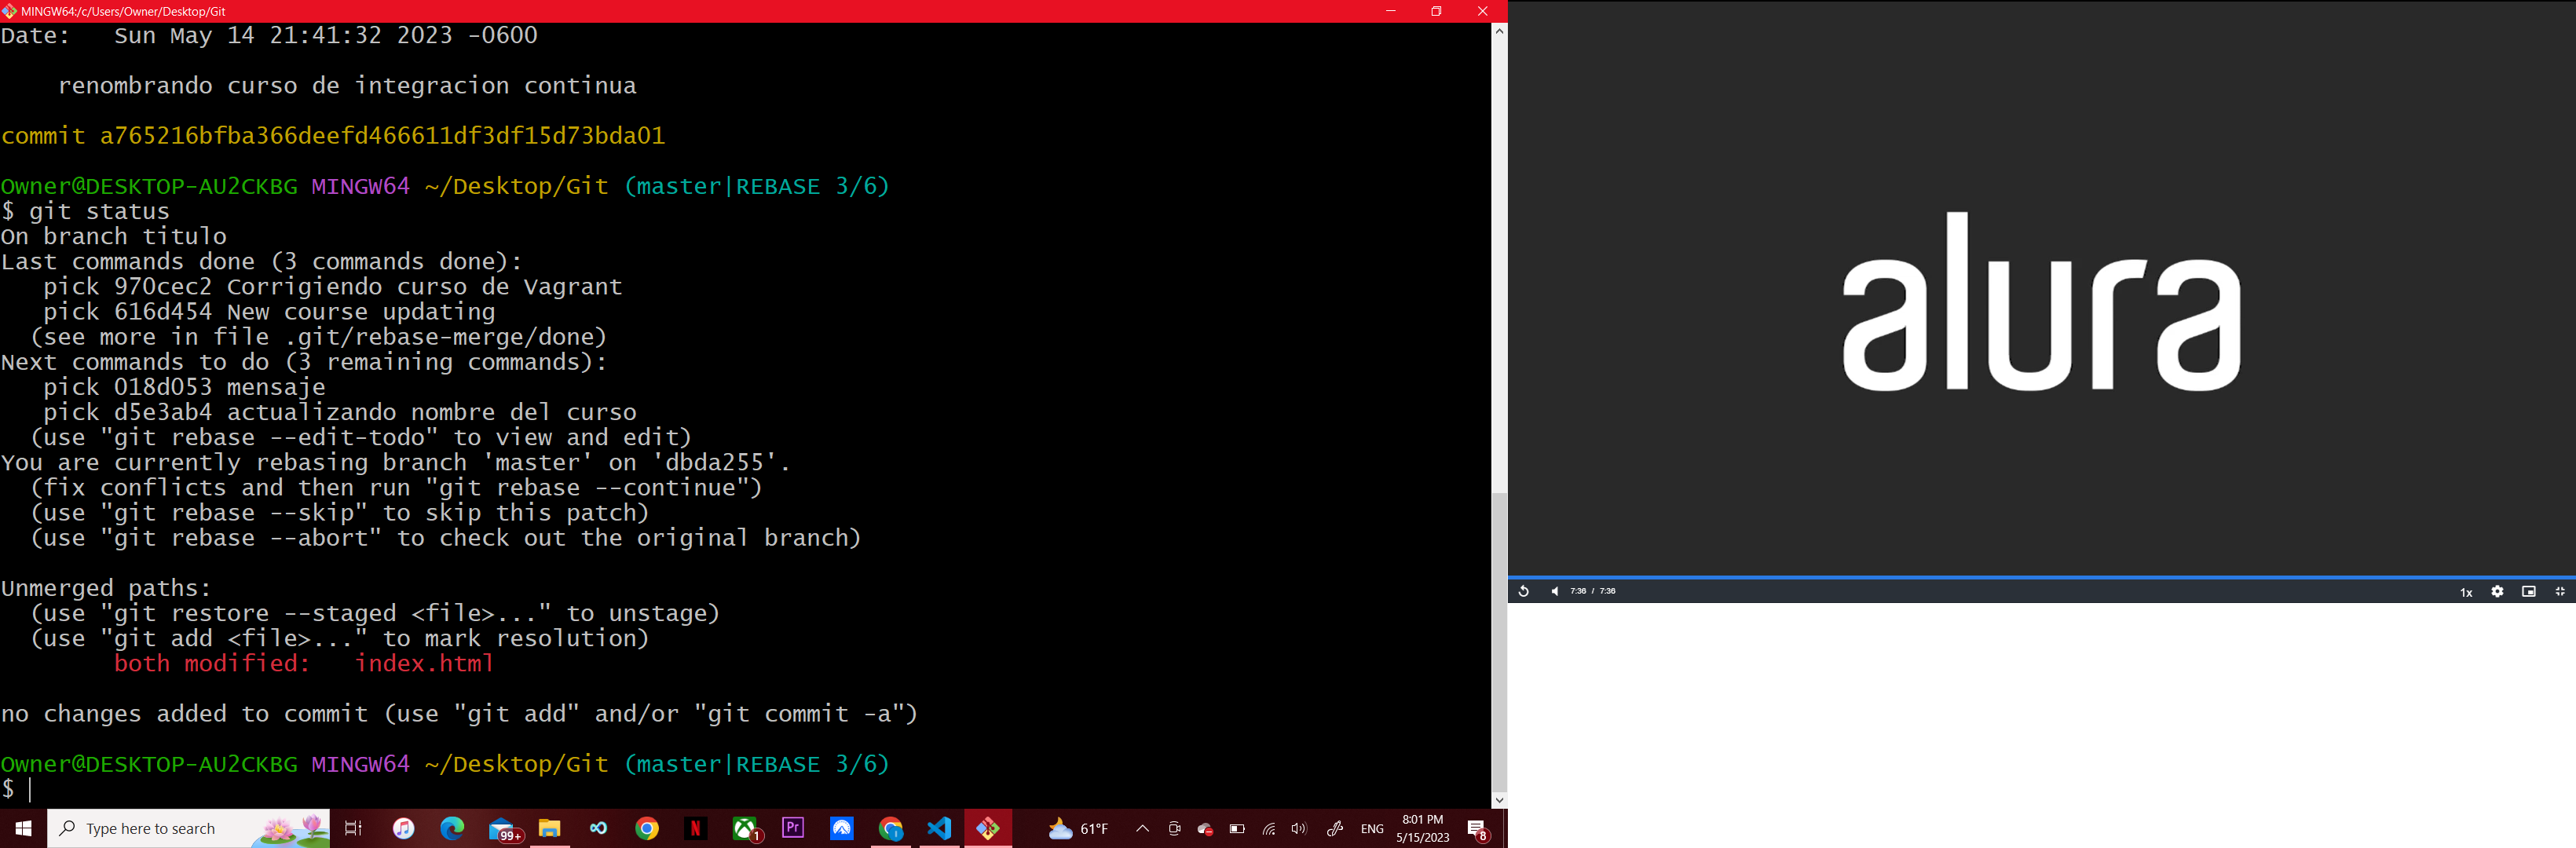This screenshot has height=848, width=2576.
Task: Focus the taskbar search box
Action: [189, 828]
